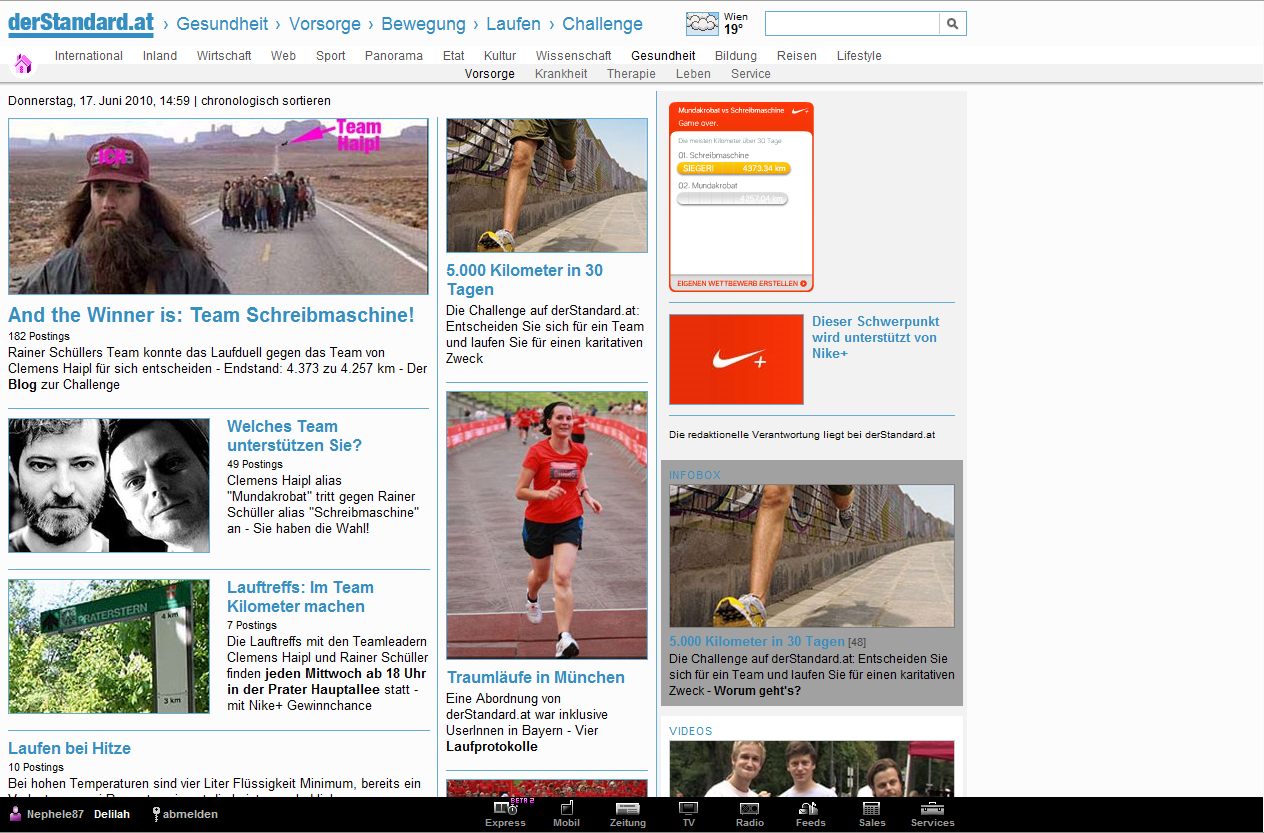Open the Wissenschaft section
Viewport: 1264px width, 833px height.
coord(574,56)
